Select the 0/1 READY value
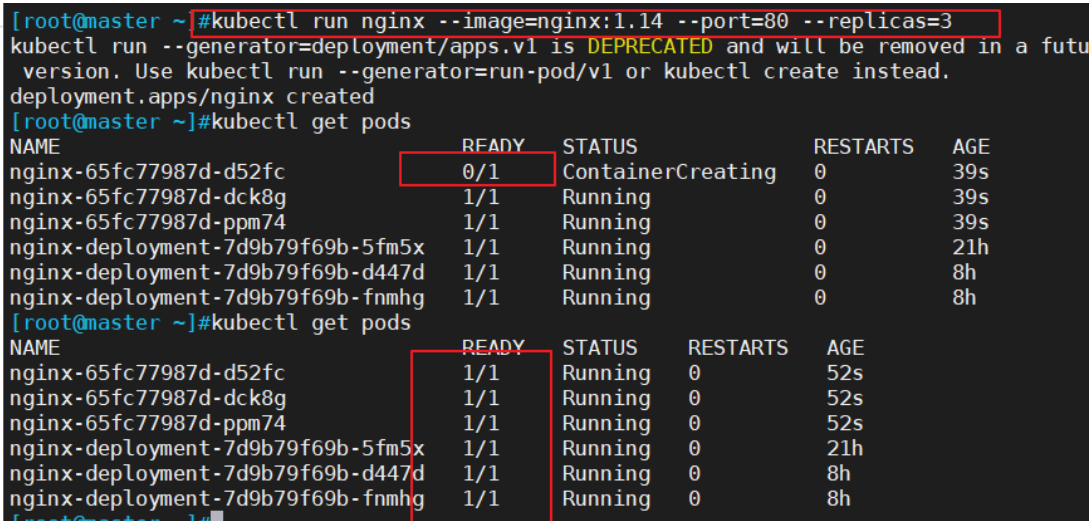The height and width of the screenshot is (521, 1090). [x=481, y=172]
